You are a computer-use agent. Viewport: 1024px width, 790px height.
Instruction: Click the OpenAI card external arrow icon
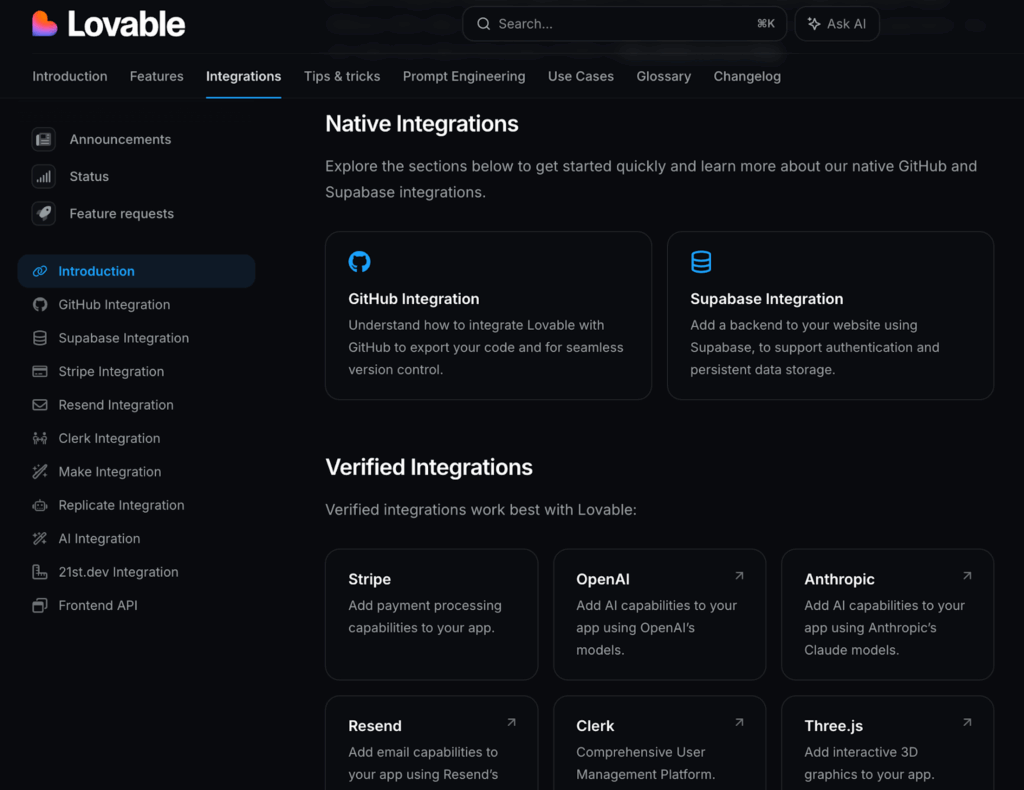click(739, 576)
